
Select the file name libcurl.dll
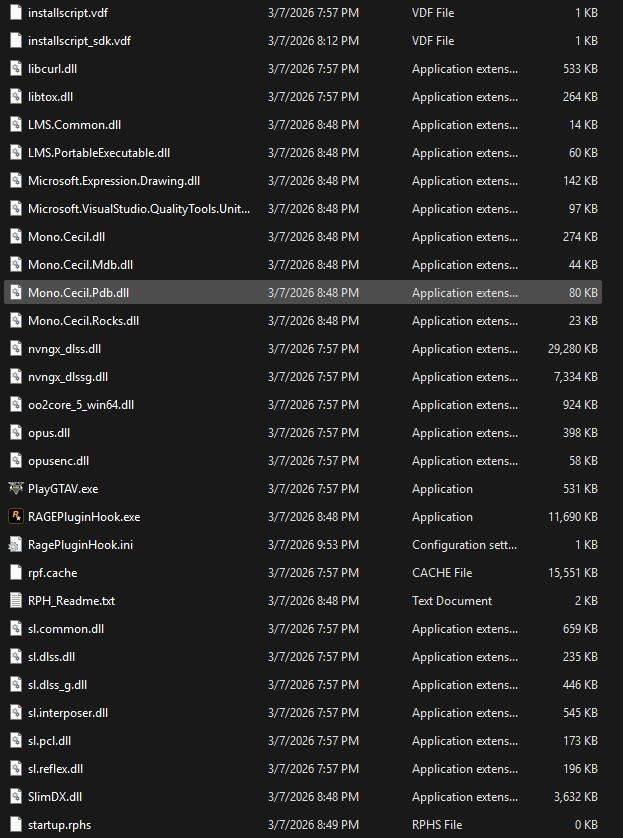52,69
